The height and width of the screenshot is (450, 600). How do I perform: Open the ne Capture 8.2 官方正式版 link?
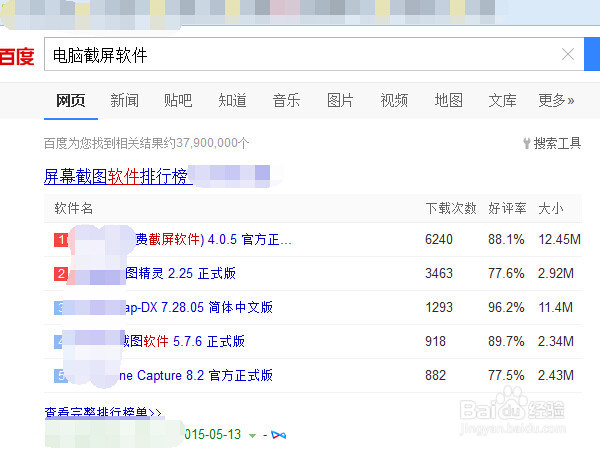196,375
